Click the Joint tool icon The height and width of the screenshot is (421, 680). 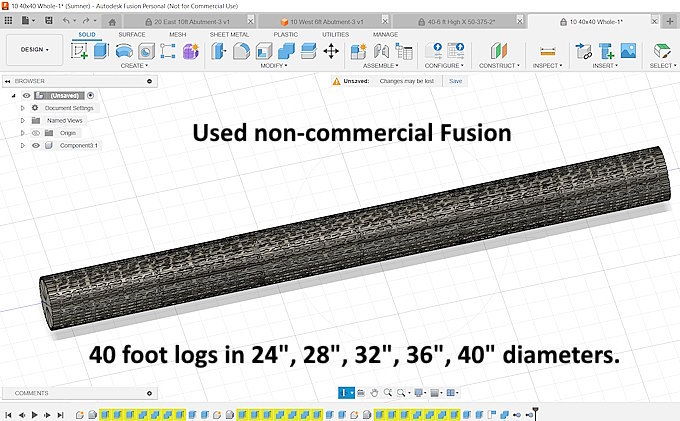(x=381, y=51)
